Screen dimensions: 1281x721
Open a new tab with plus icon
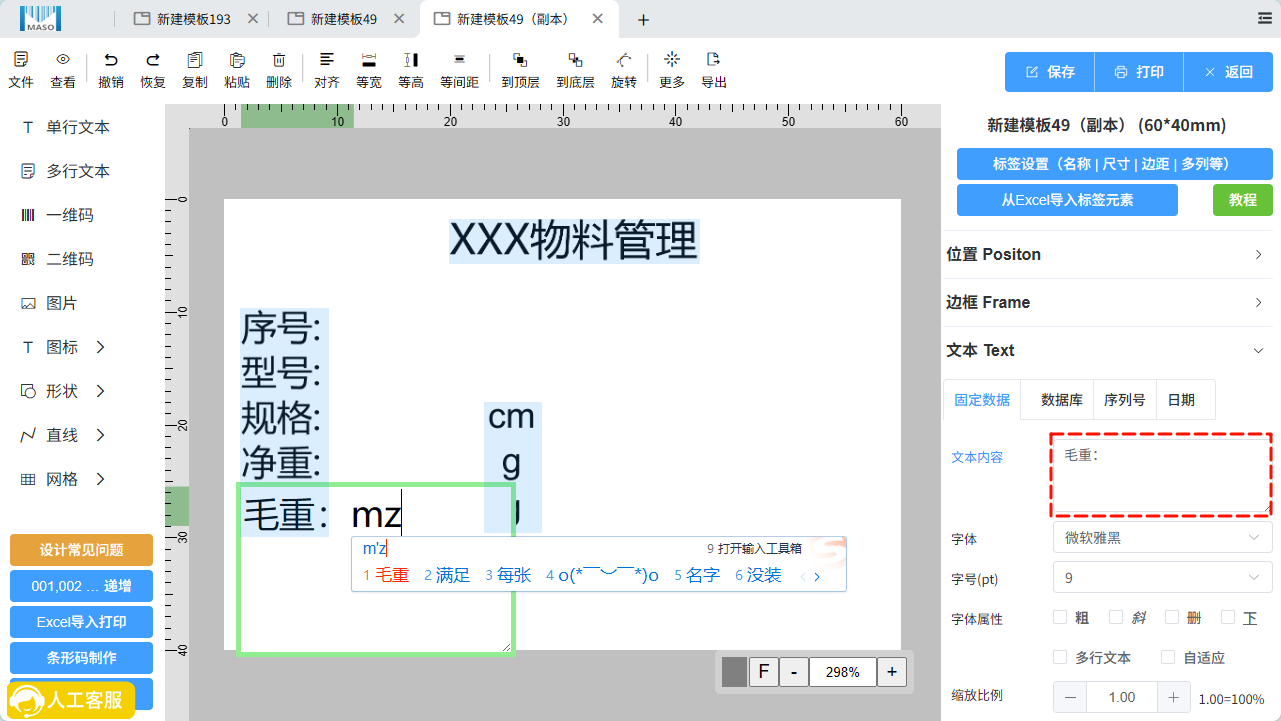click(644, 20)
